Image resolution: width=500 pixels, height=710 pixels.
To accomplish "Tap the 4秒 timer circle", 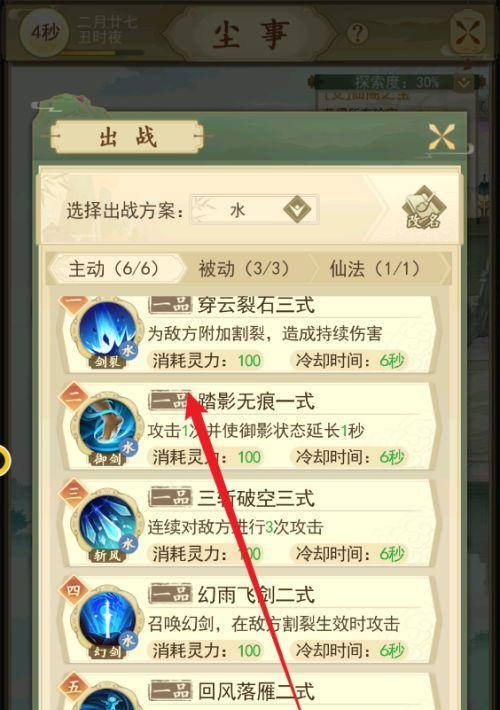I will pyautogui.click(x=44, y=33).
